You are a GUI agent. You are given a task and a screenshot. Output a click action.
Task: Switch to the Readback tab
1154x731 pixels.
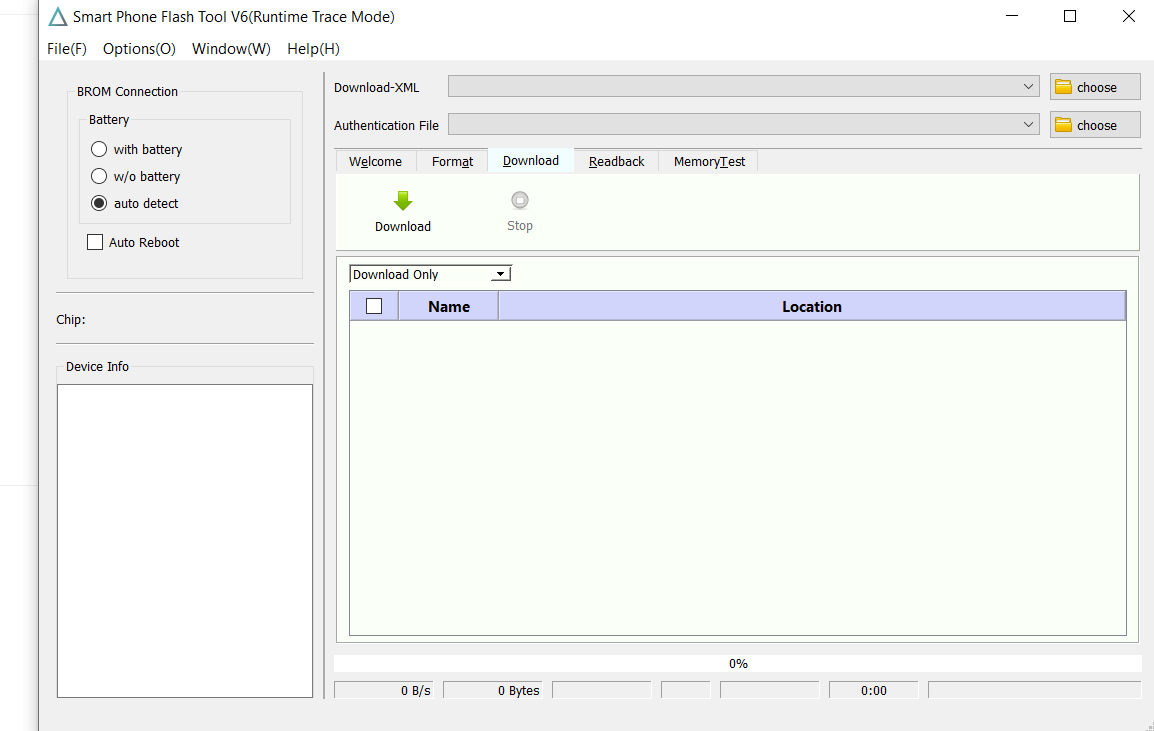(617, 162)
